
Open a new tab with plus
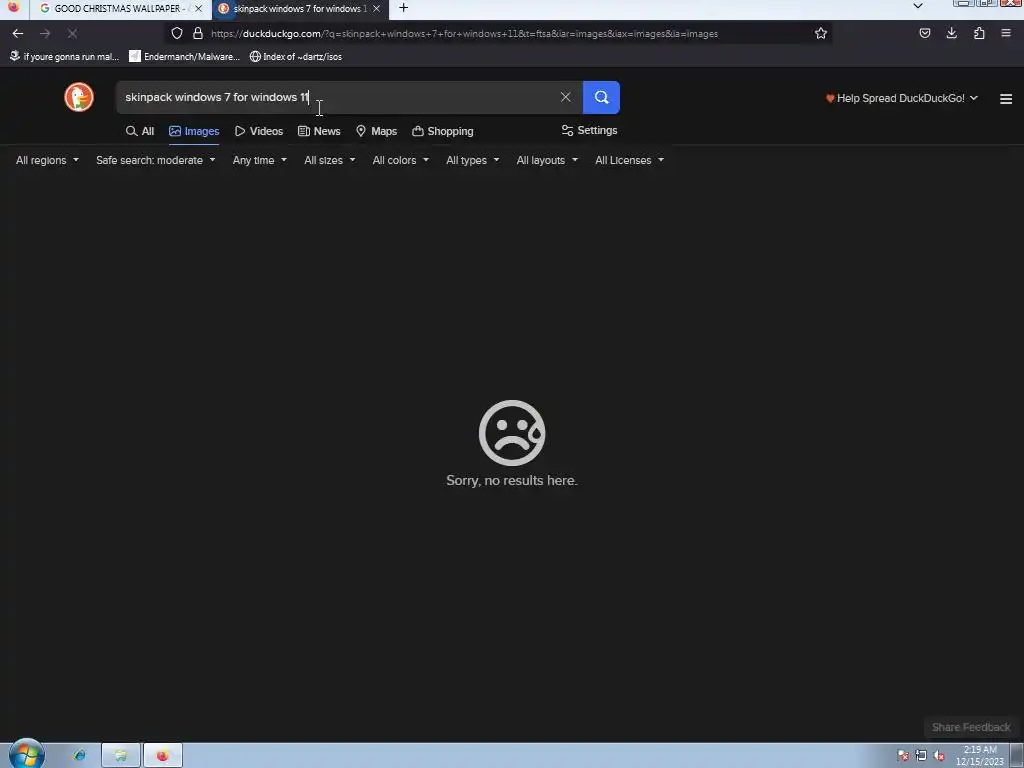point(404,8)
